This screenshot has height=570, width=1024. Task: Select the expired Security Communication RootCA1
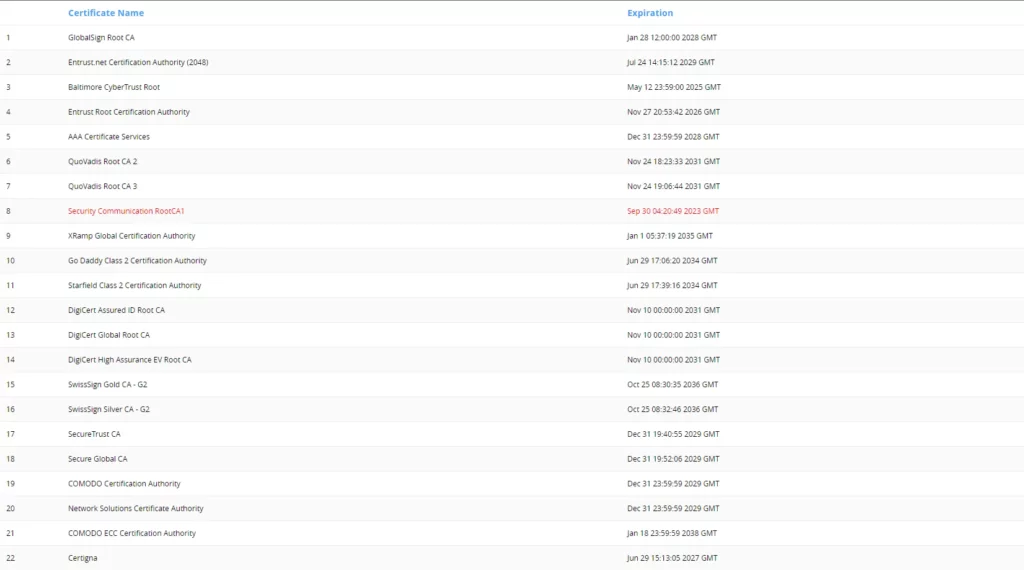(126, 212)
